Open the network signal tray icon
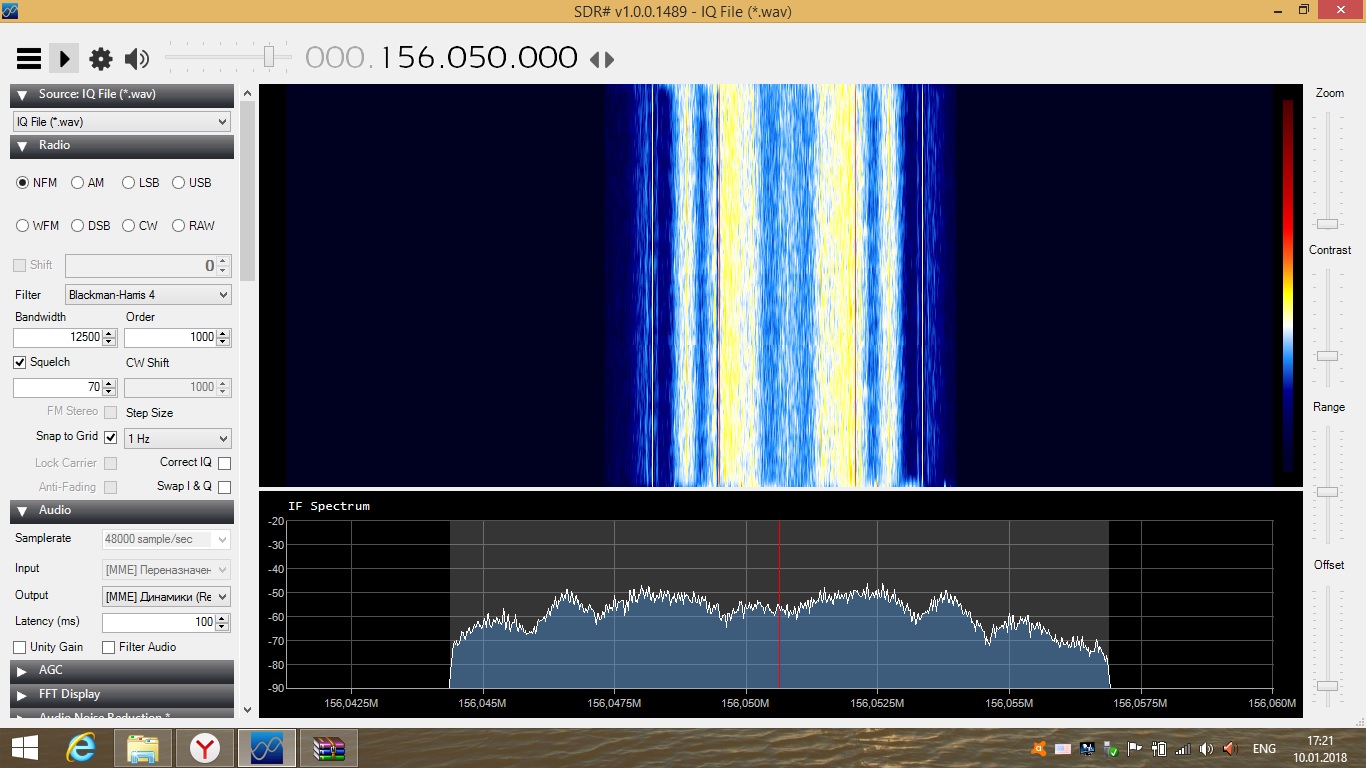The width and height of the screenshot is (1366, 768). [x=1183, y=749]
